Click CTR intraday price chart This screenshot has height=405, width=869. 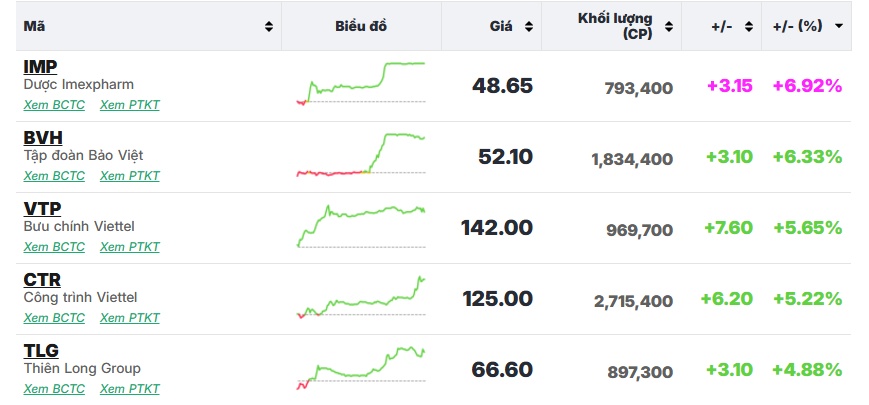coord(361,297)
